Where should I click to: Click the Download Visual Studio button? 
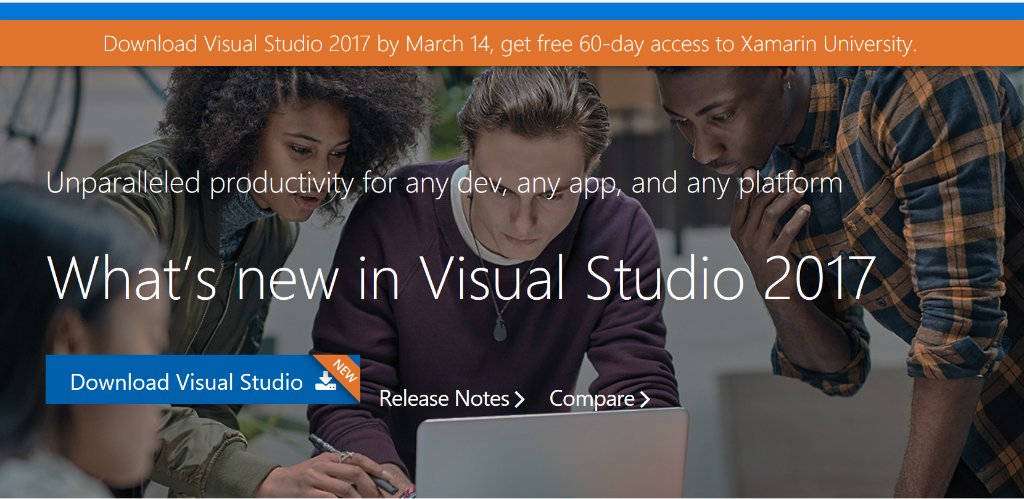pos(202,379)
